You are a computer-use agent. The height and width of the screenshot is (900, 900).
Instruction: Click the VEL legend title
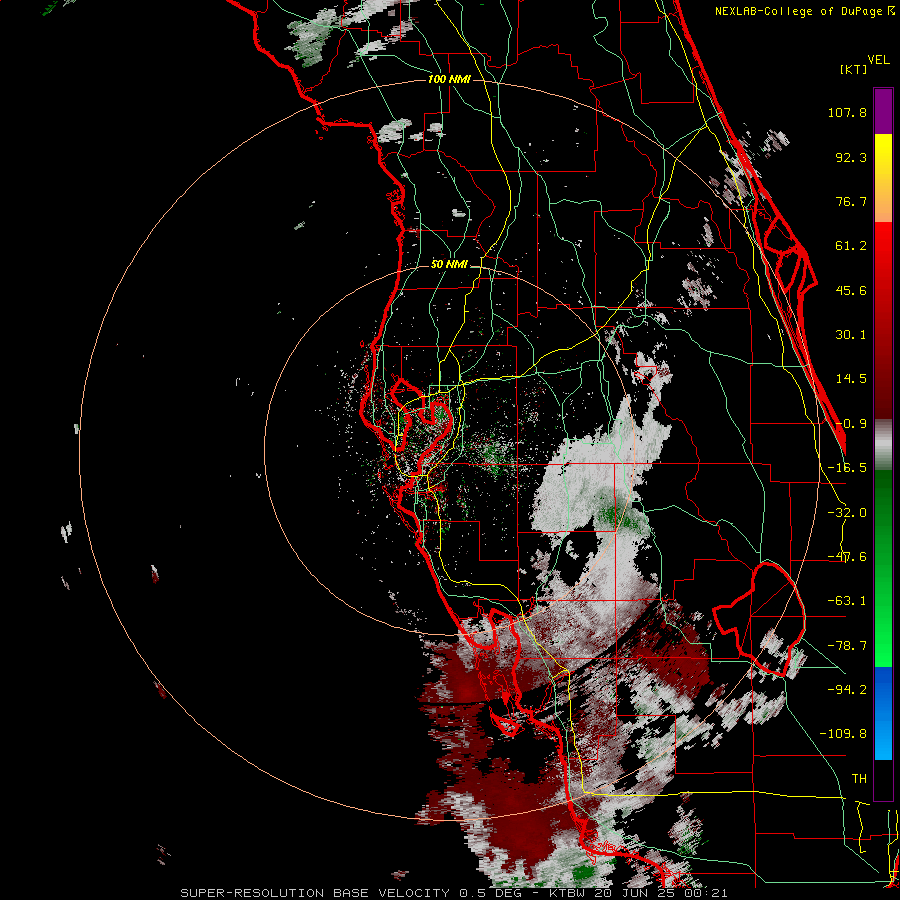878,60
